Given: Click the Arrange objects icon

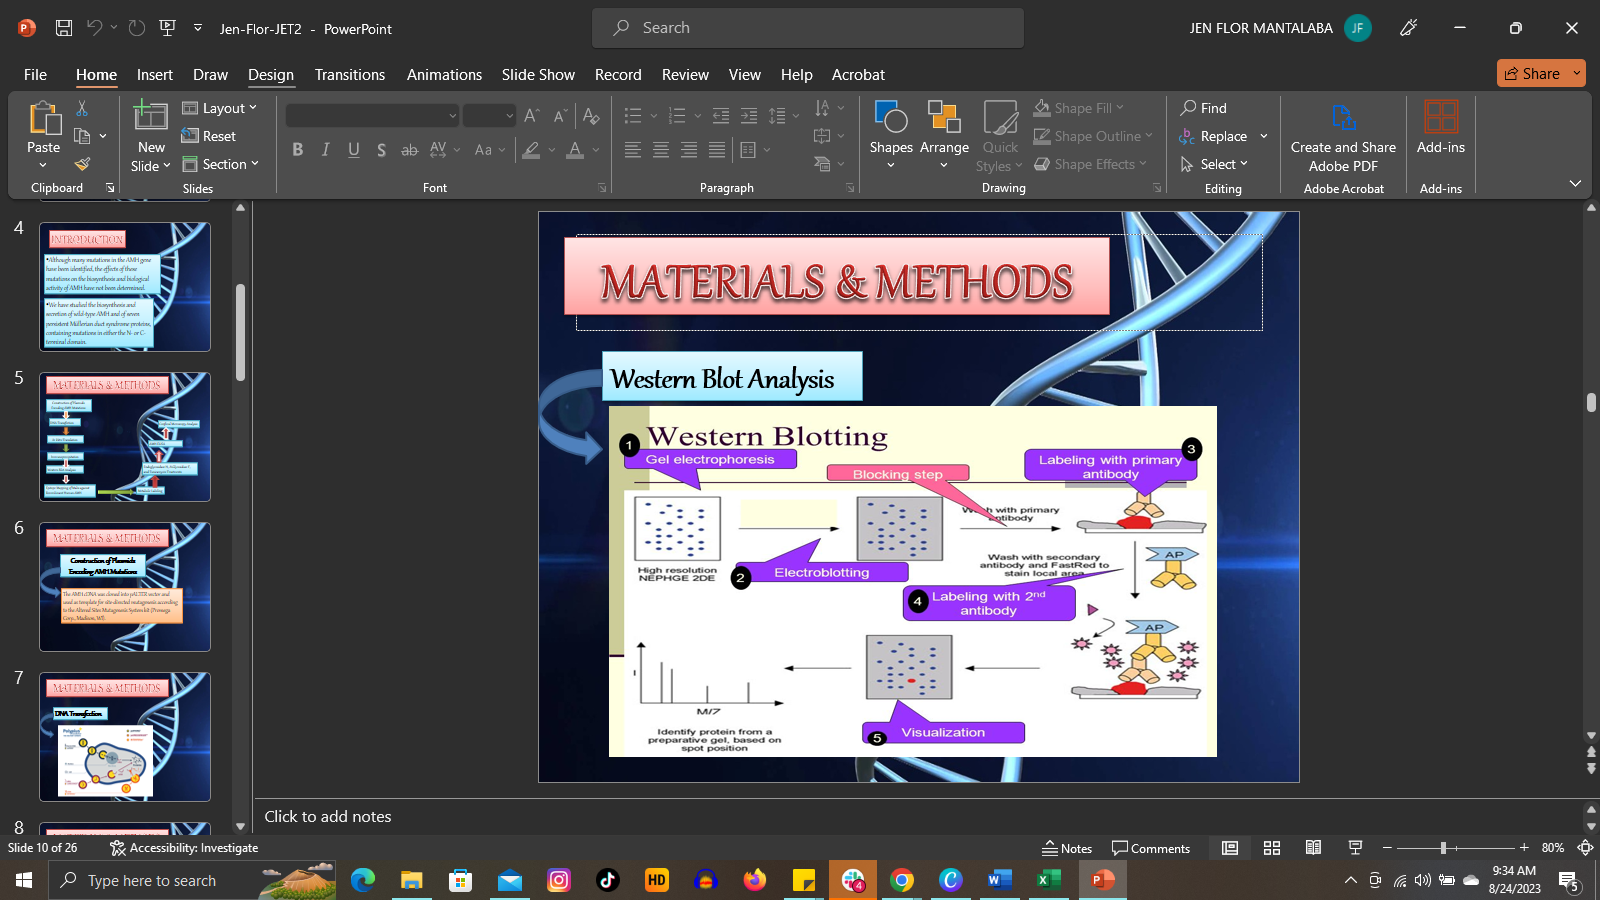Looking at the screenshot, I should pyautogui.click(x=944, y=133).
